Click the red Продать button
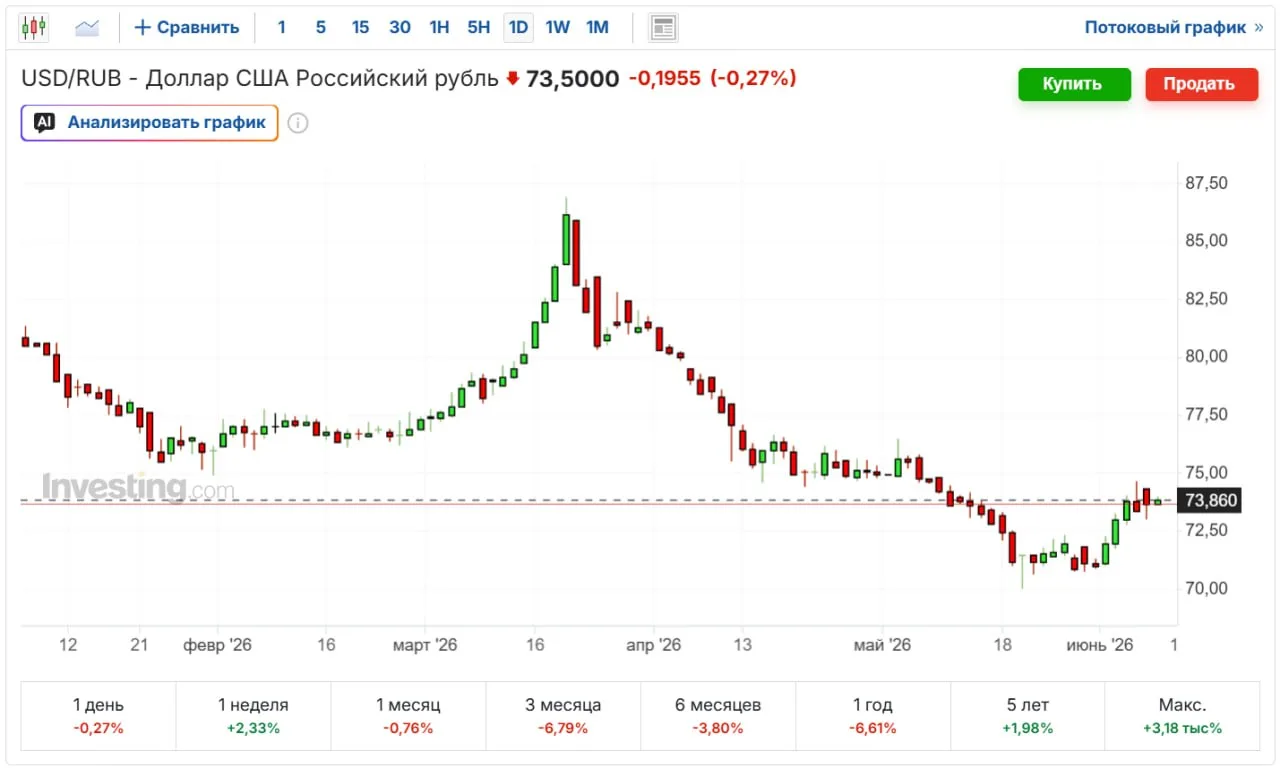 pyautogui.click(x=1200, y=84)
